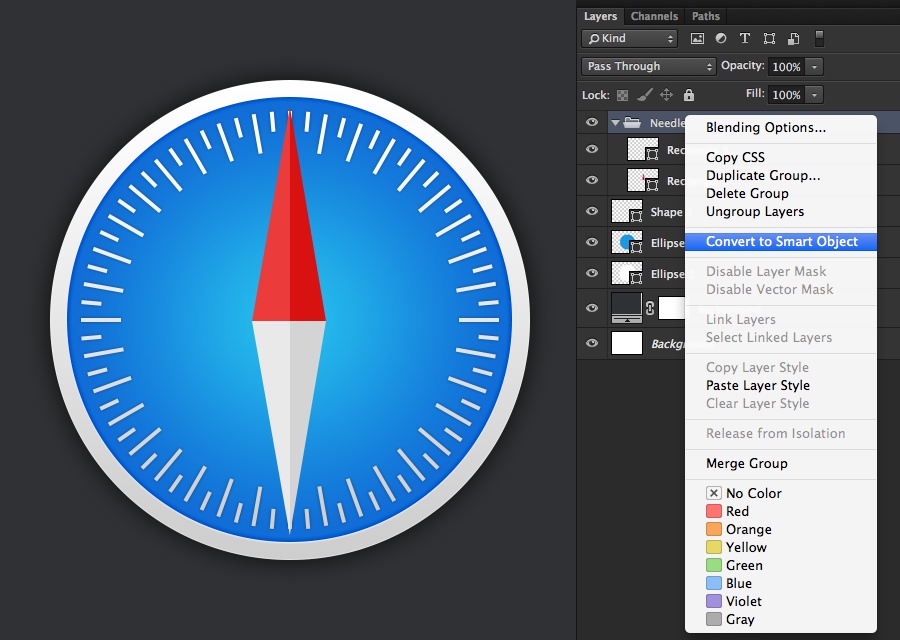Select Gray color label
Viewport: 900px width, 640px height.
(781, 620)
